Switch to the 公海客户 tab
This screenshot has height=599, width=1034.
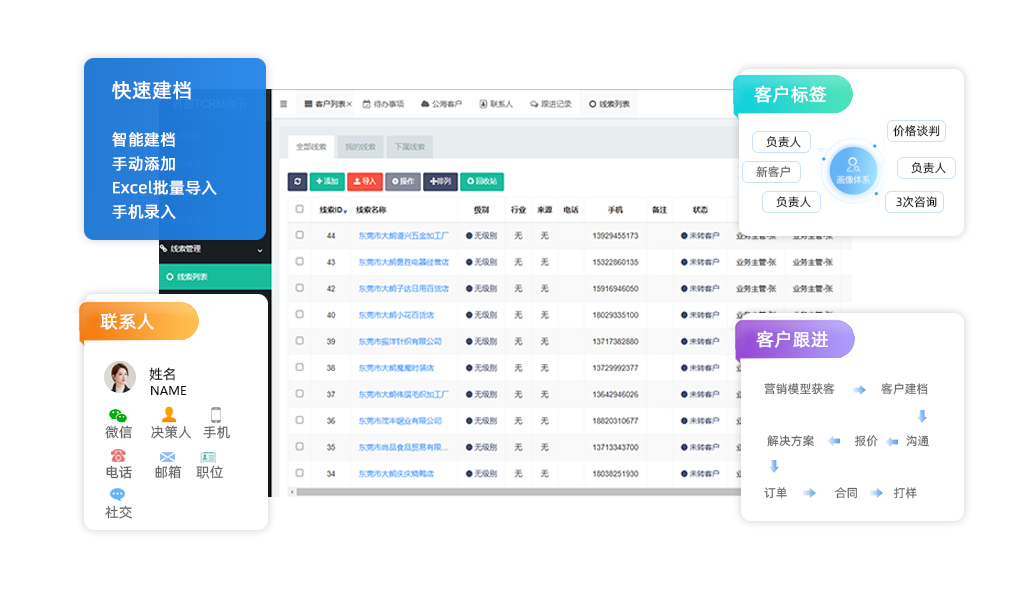[442, 104]
